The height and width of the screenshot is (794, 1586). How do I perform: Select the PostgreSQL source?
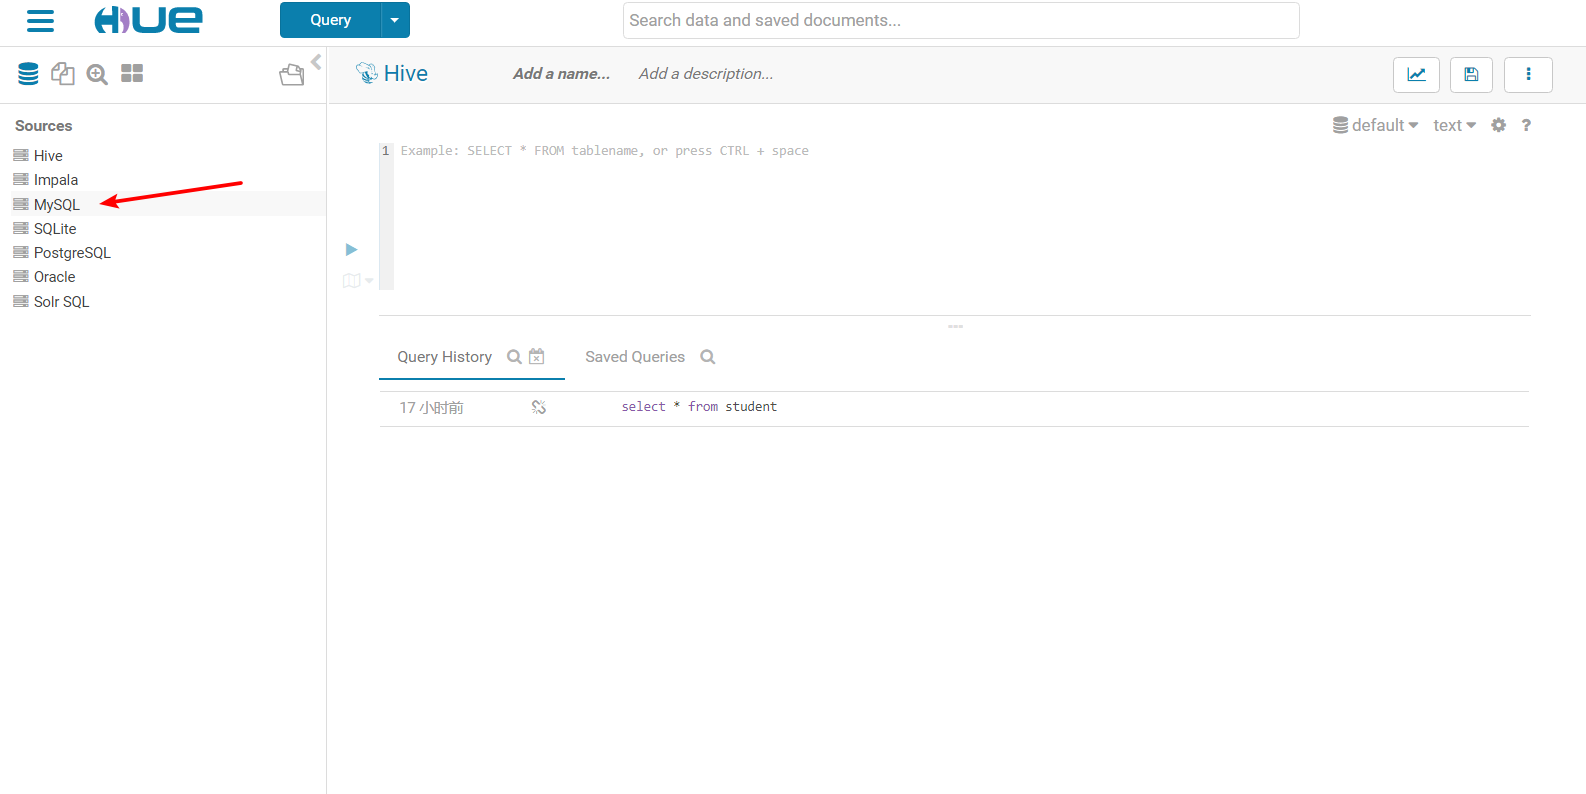[72, 253]
